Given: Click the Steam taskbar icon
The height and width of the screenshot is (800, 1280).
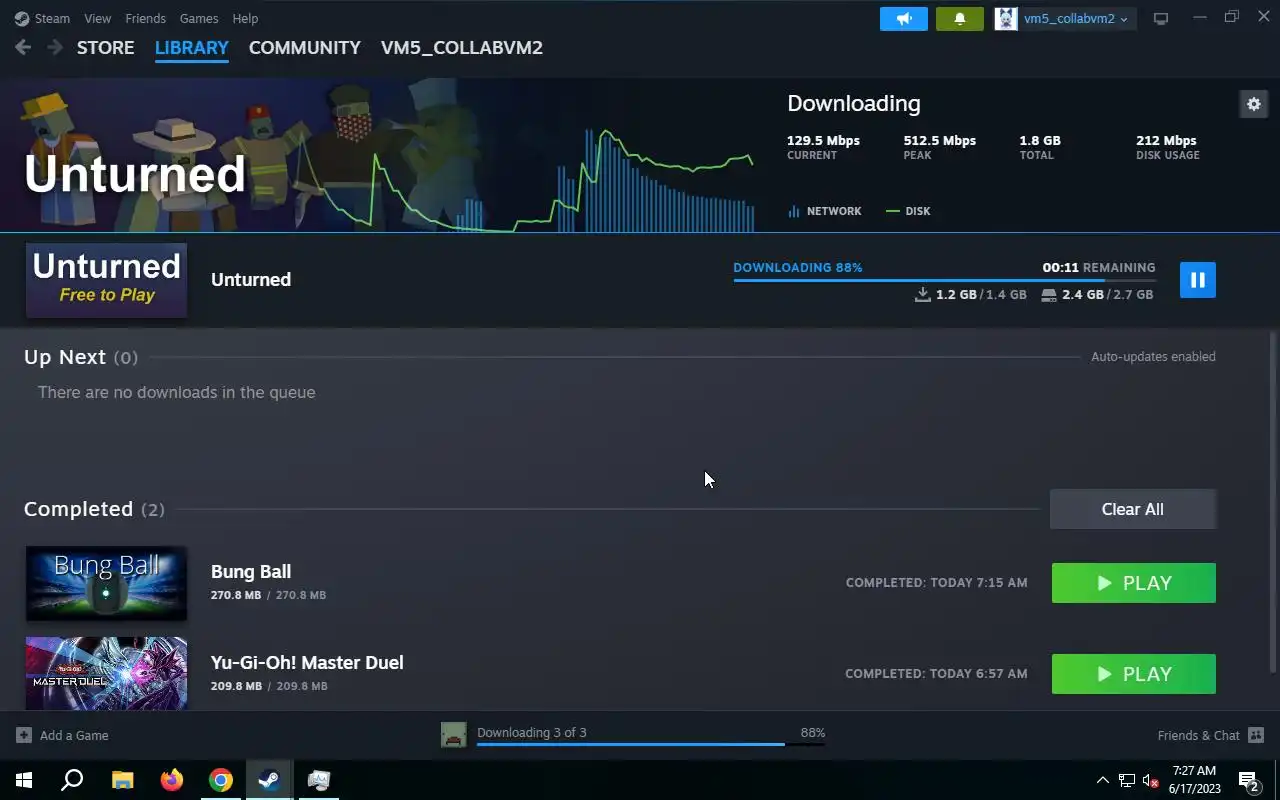Looking at the screenshot, I should (269, 780).
